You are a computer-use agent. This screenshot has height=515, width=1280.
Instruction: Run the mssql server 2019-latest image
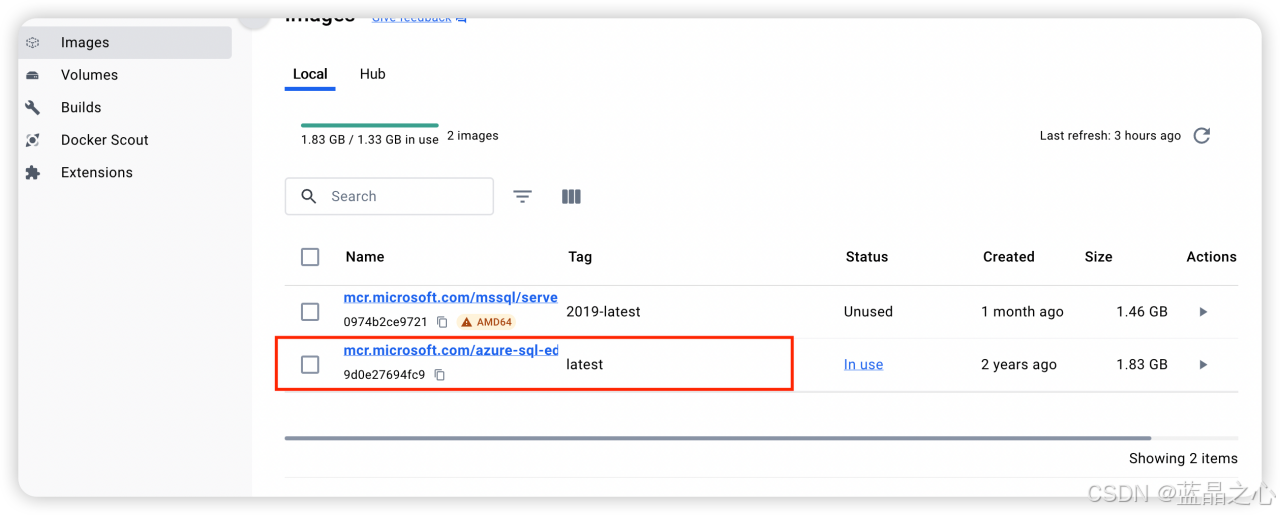(1203, 312)
